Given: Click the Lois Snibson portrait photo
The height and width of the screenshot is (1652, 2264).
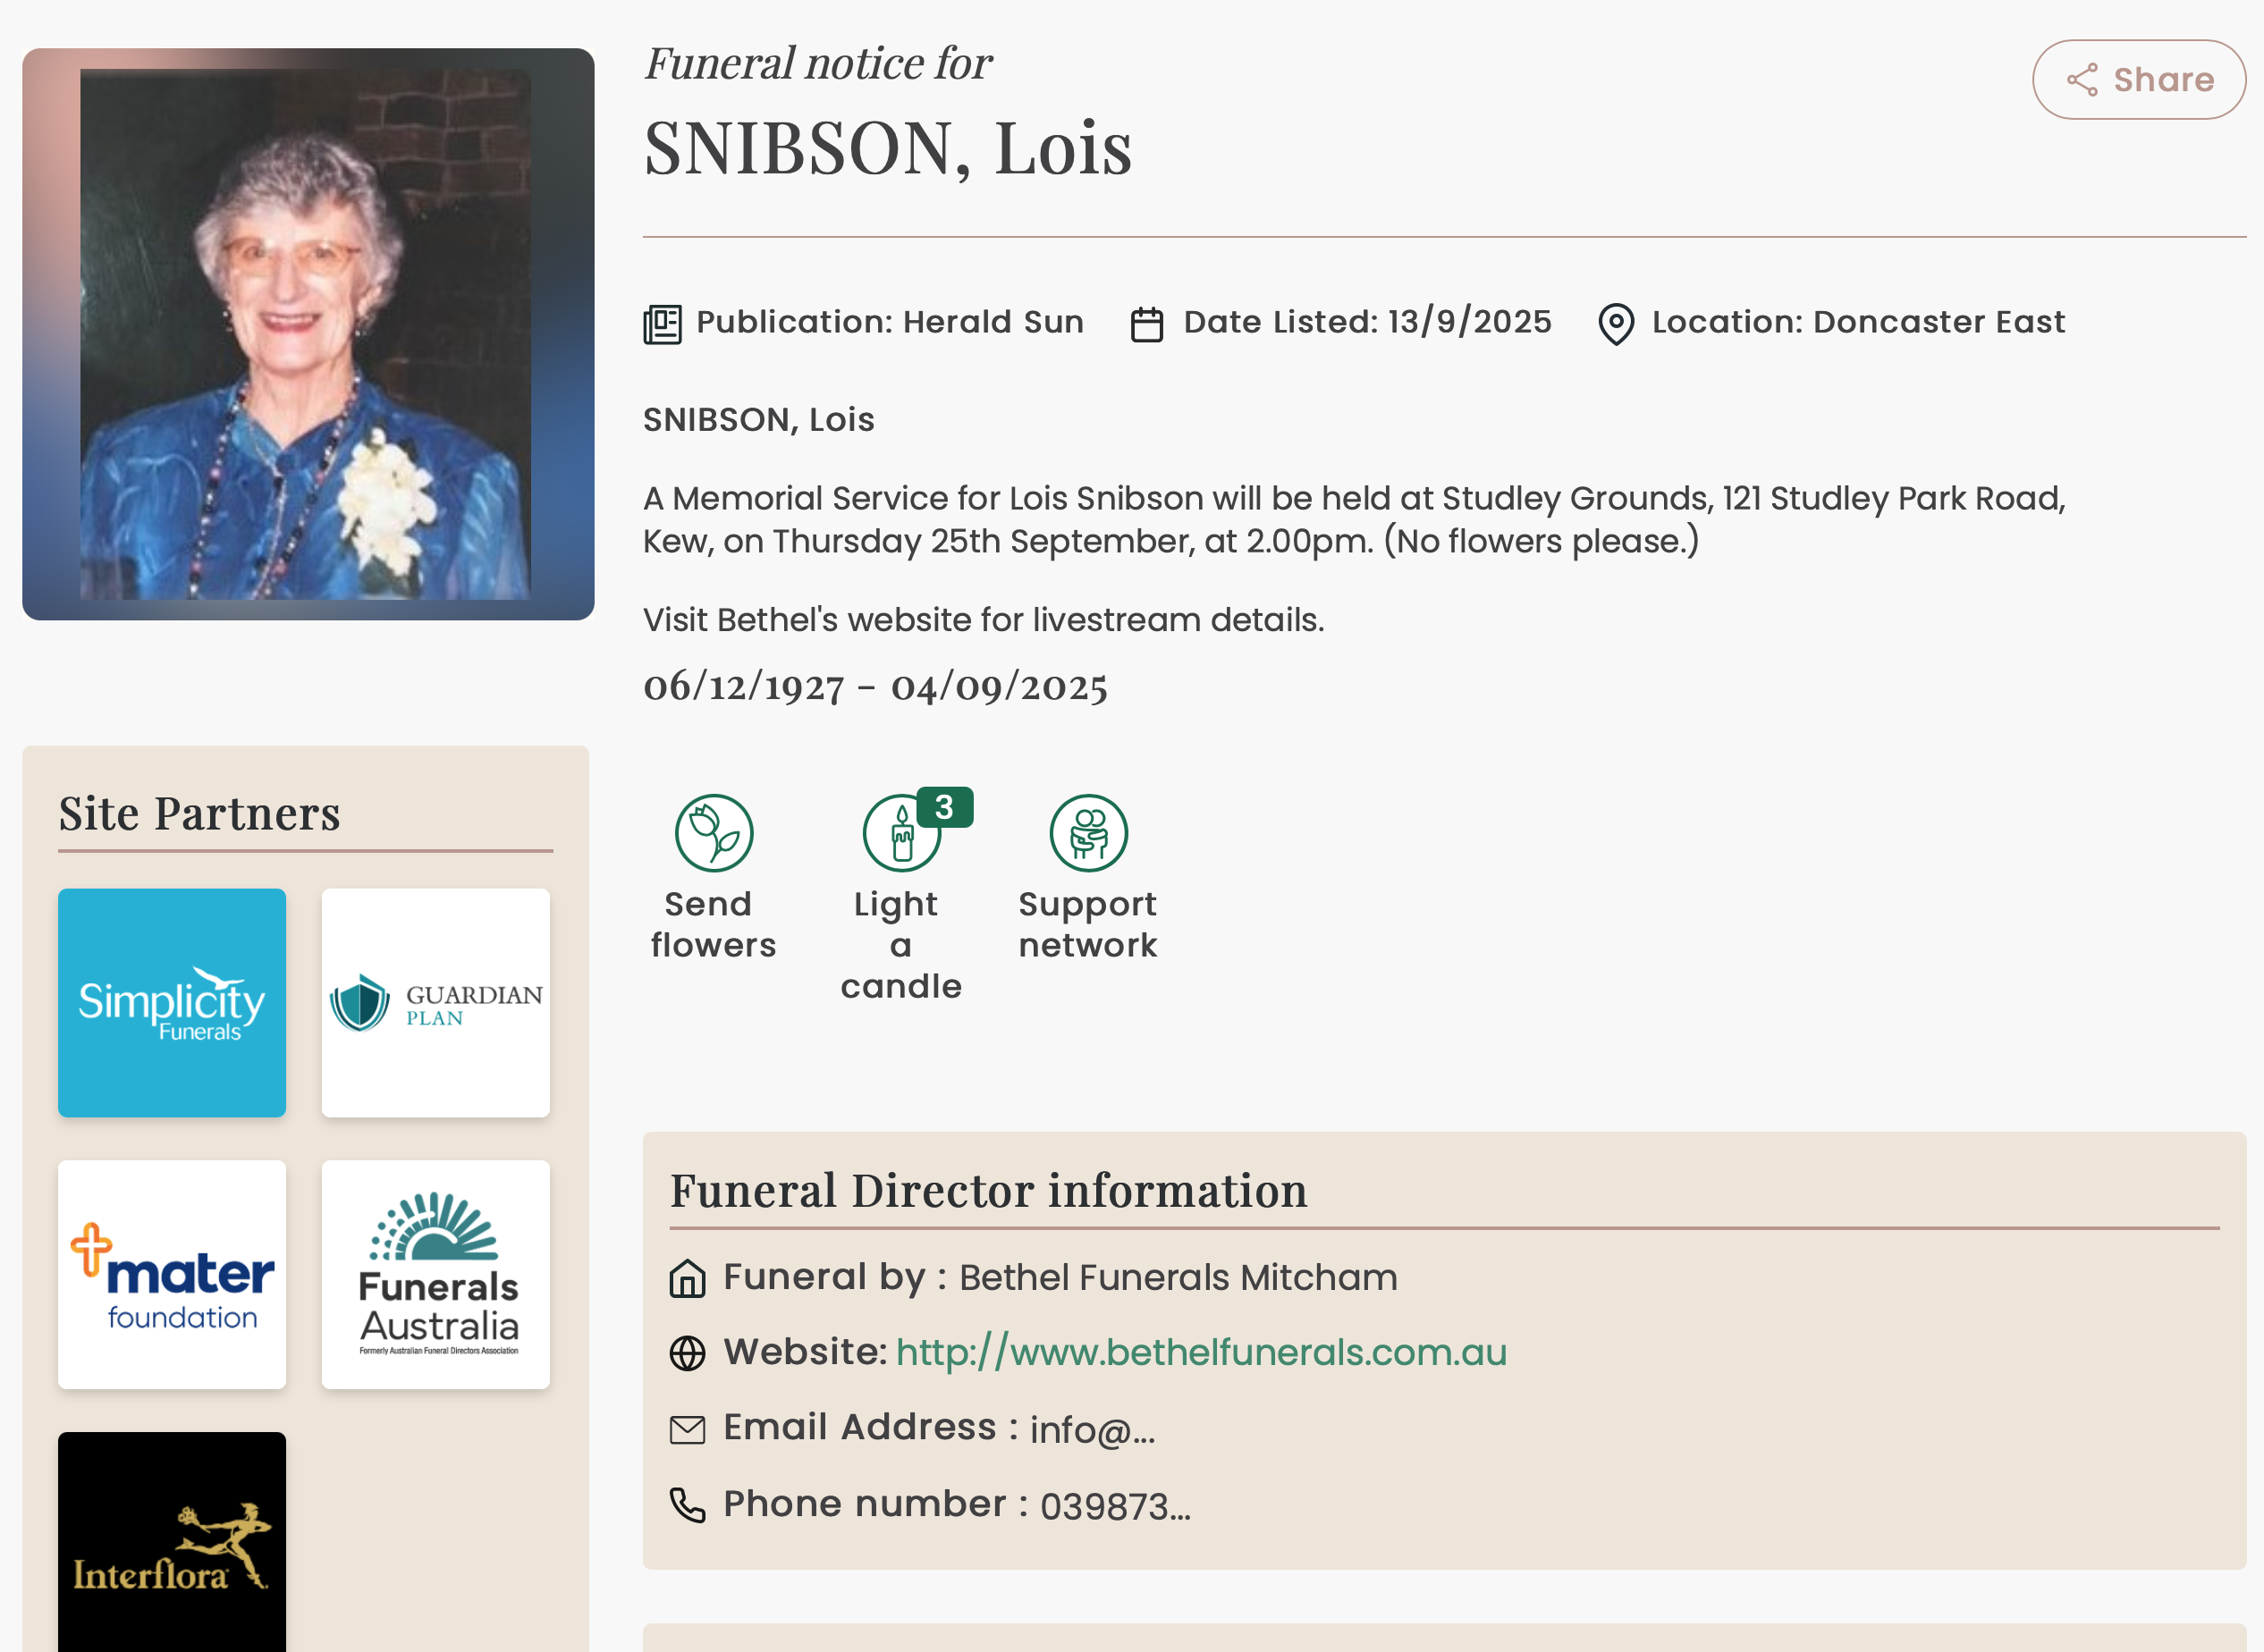Looking at the screenshot, I should point(307,334).
